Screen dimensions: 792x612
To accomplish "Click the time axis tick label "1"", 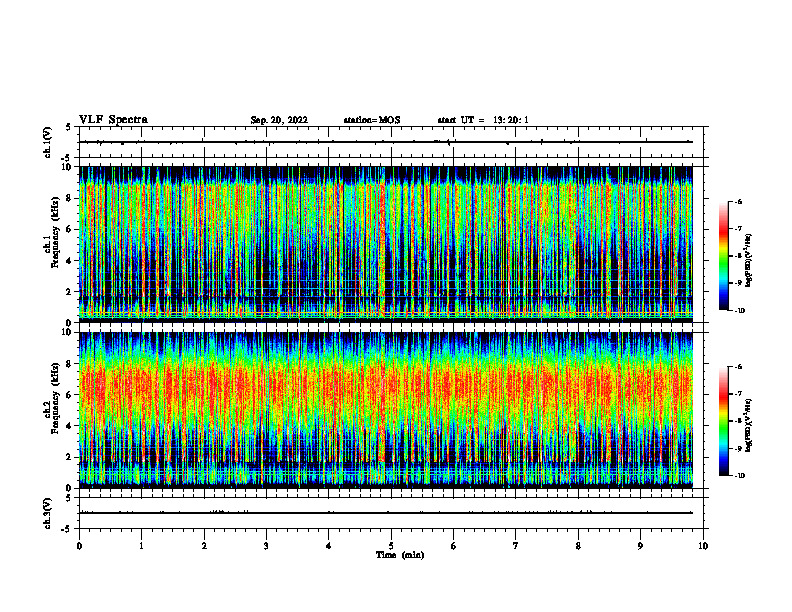I will pos(142,546).
